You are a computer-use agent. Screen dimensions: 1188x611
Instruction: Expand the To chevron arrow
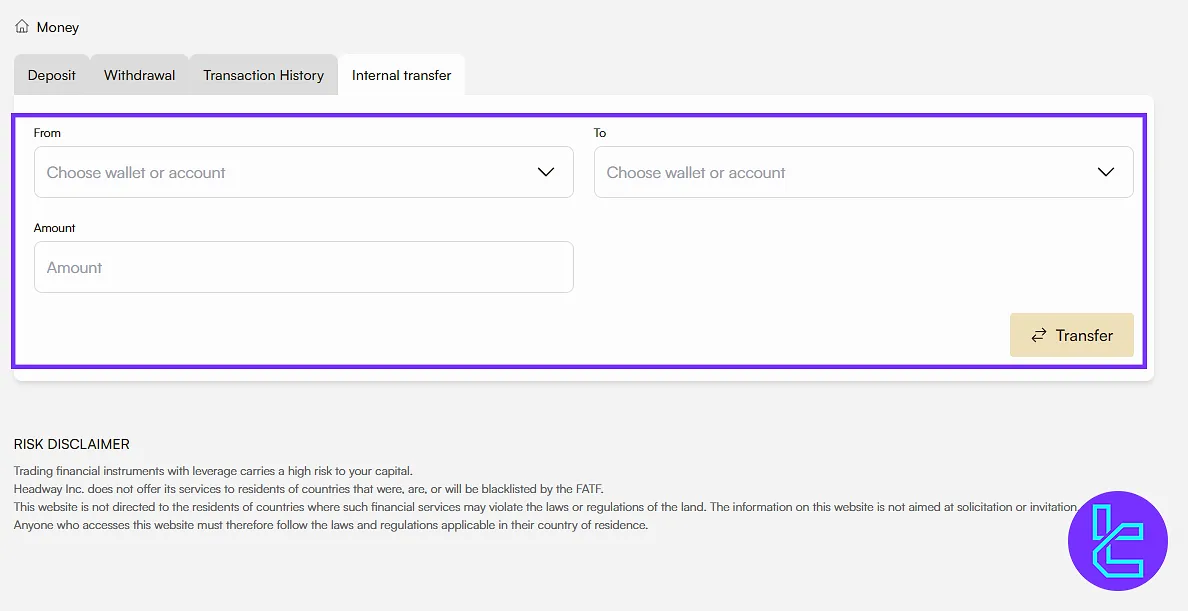point(1106,172)
